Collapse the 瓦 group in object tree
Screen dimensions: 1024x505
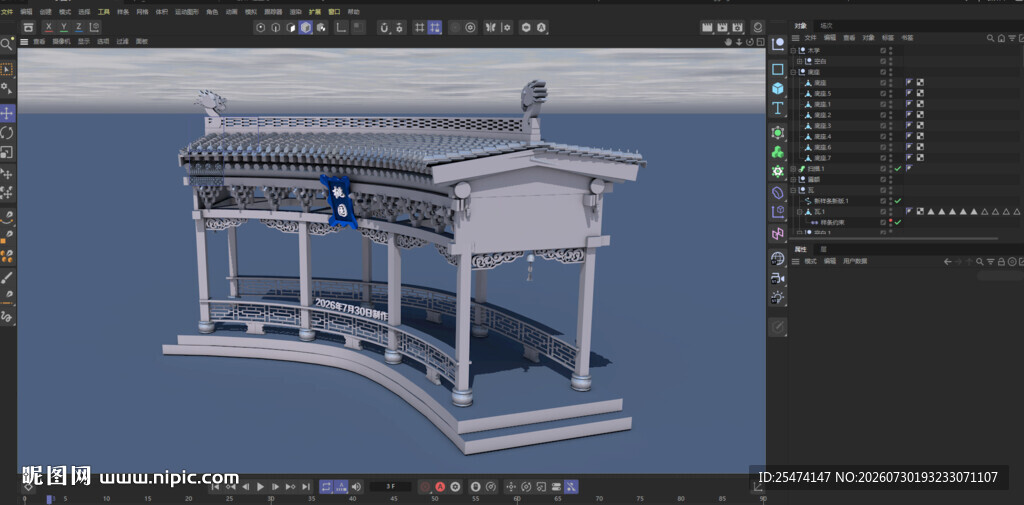[x=793, y=190]
